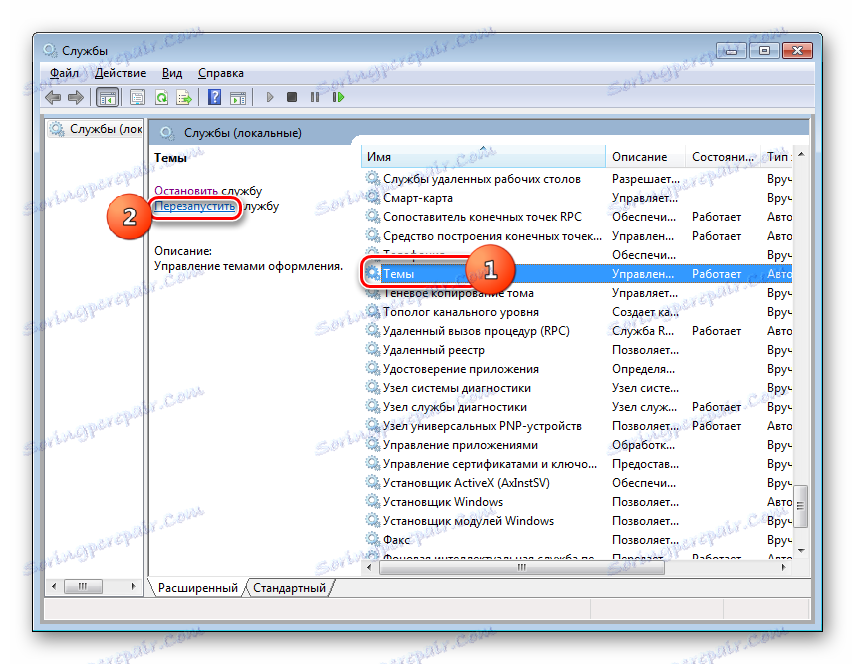Switch to the Расширенный tab

click(197, 588)
